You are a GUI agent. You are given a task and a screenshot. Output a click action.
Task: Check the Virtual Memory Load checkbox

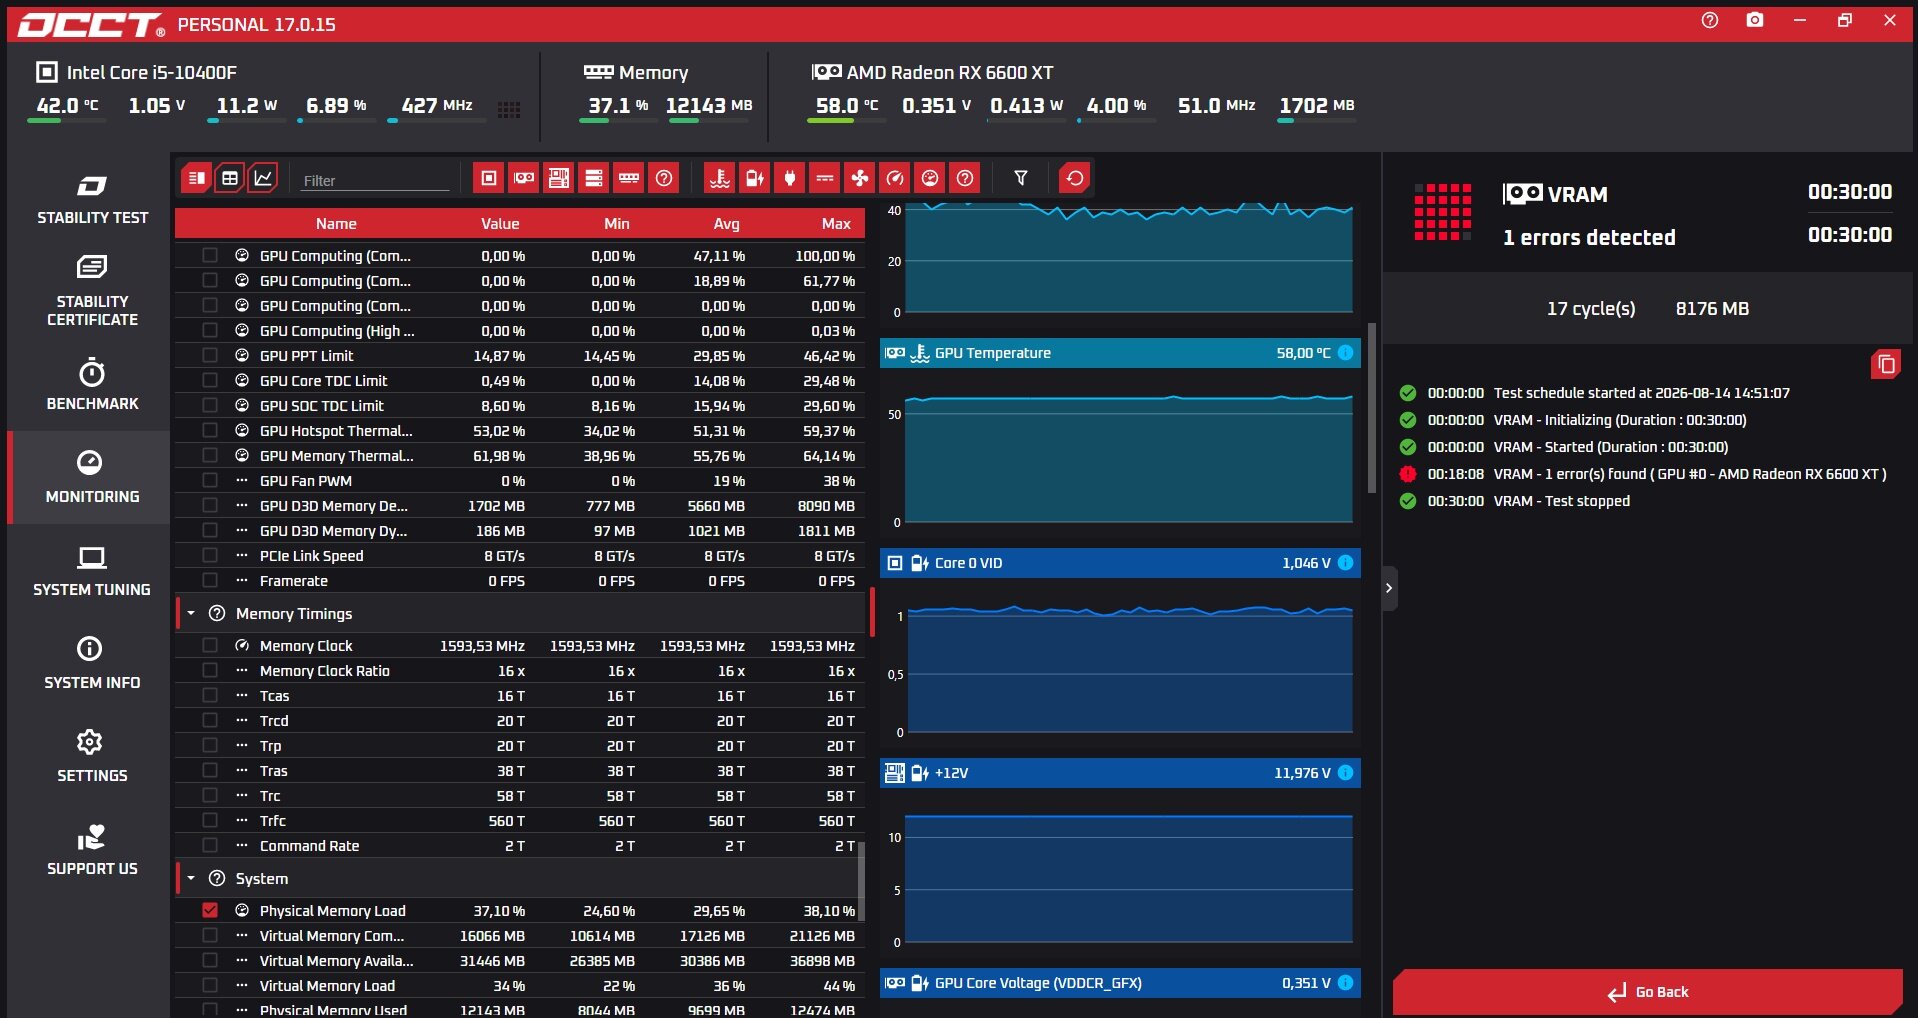[210, 985]
